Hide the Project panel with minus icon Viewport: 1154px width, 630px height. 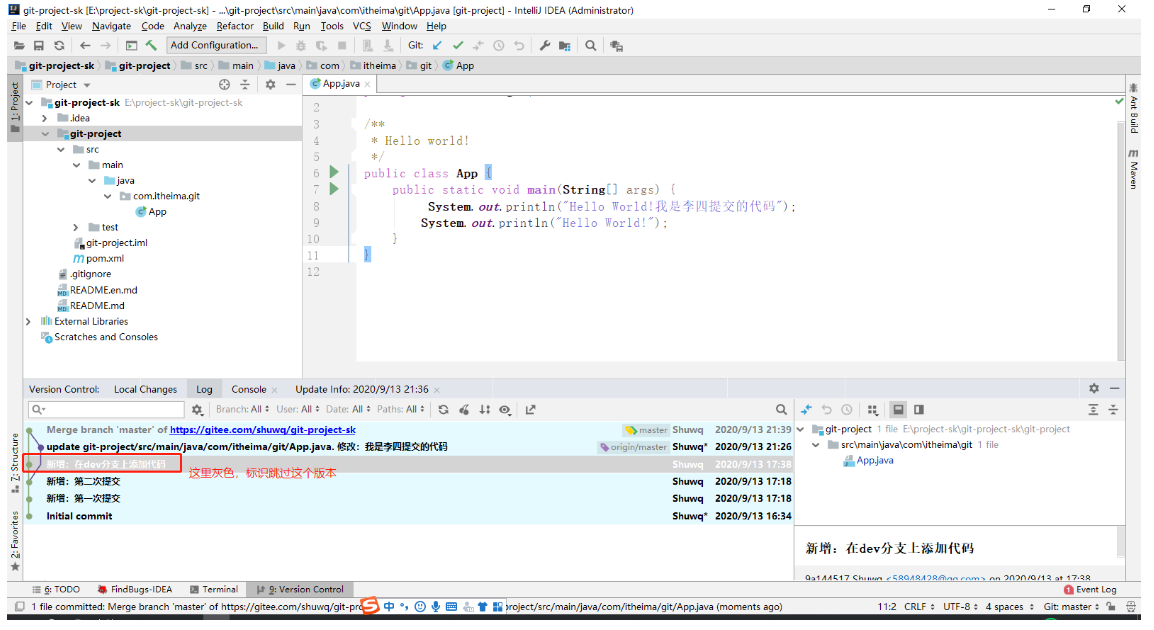(291, 85)
